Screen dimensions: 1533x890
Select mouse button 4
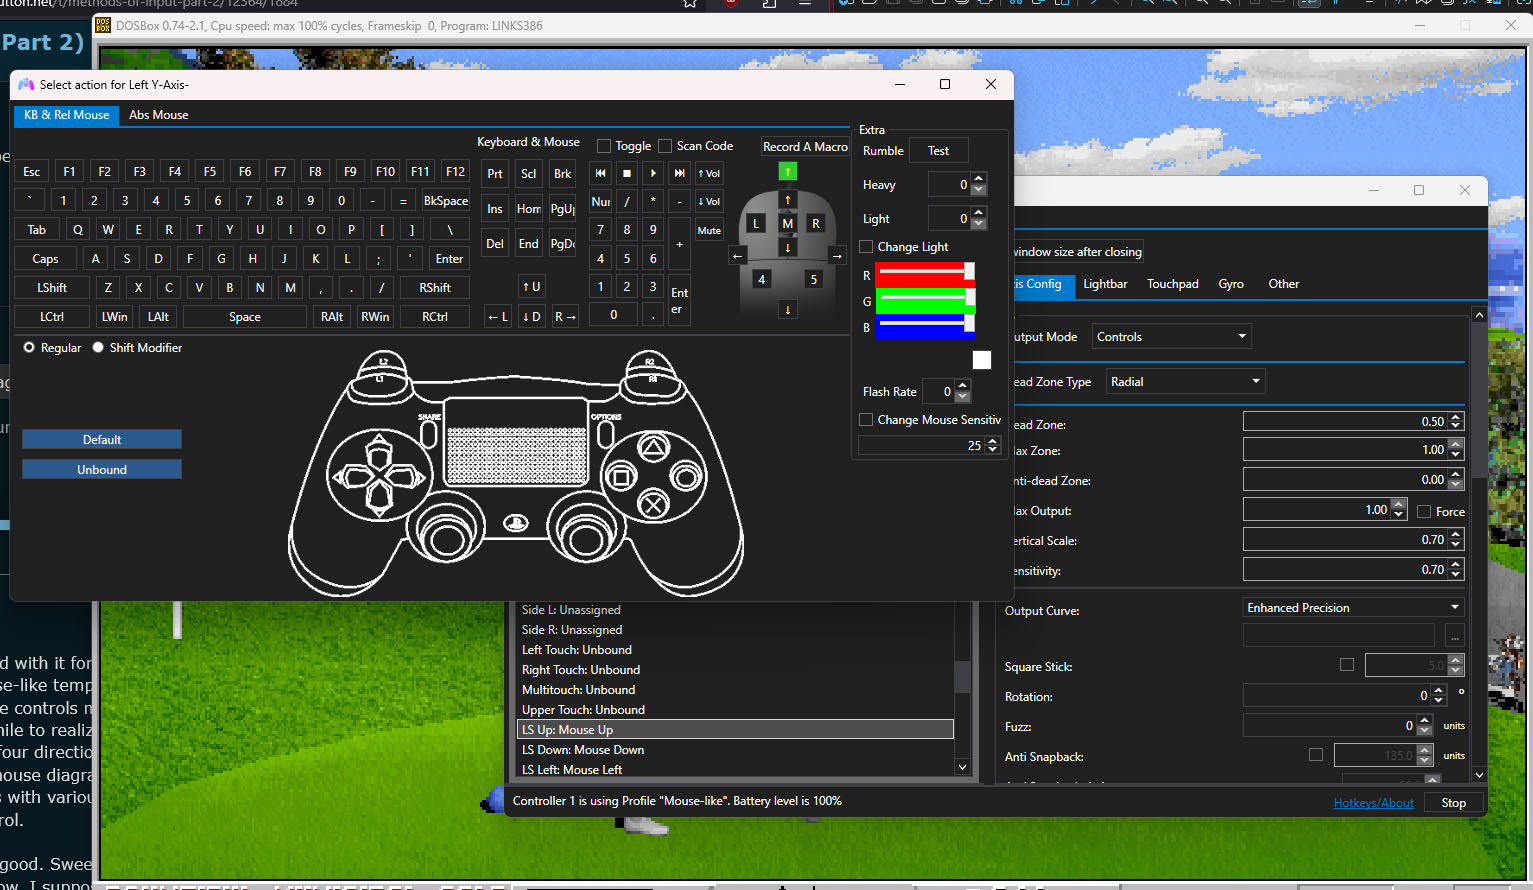(x=762, y=280)
